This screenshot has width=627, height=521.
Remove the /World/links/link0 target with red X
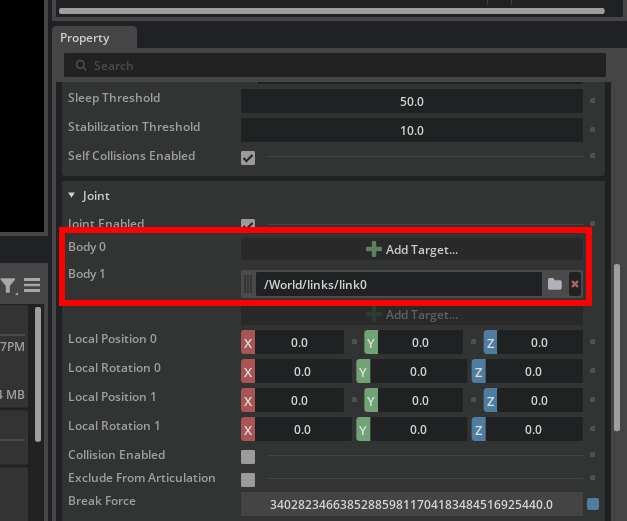coord(575,285)
